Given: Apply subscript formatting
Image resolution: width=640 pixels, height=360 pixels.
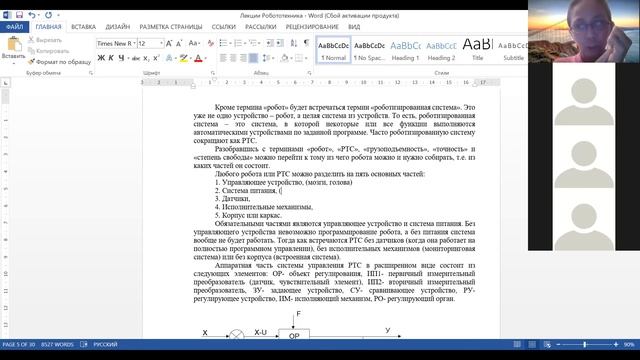Looking at the screenshot, I should tap(146, 58).
